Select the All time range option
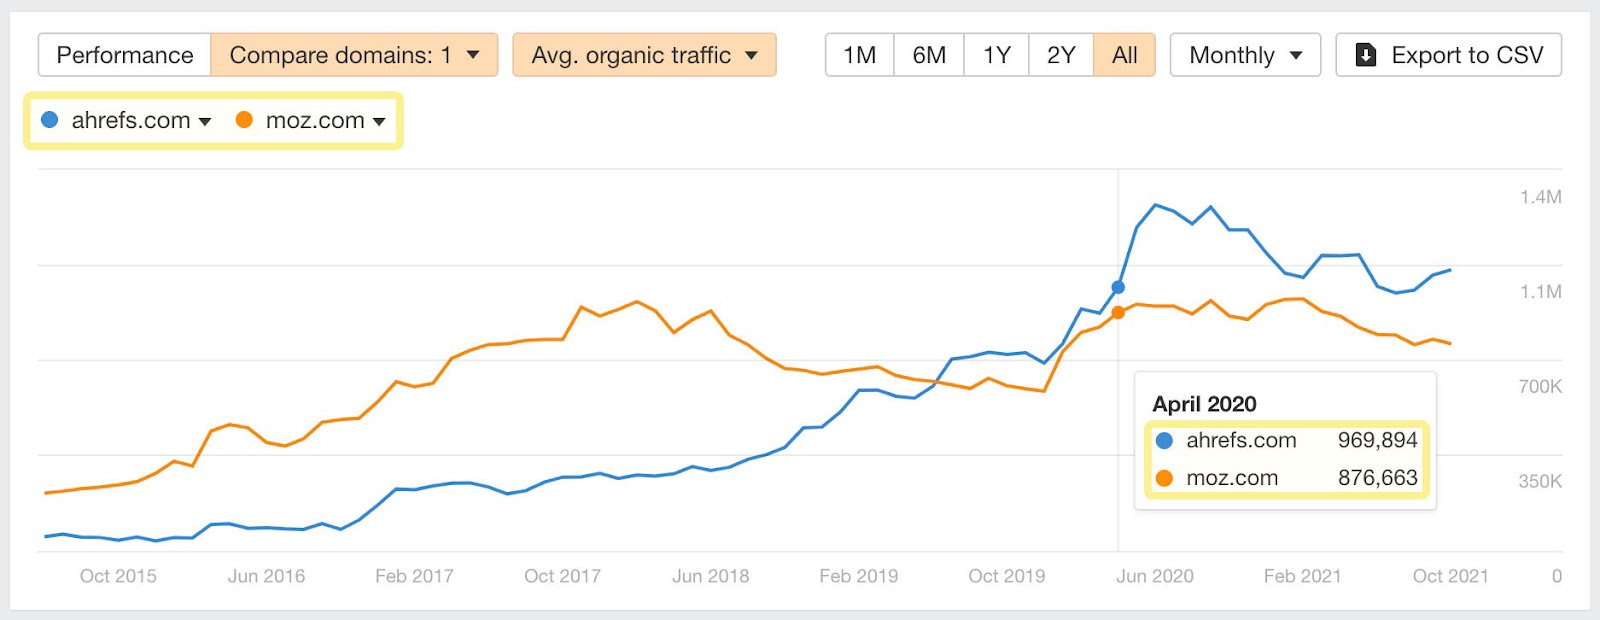The image size is (1600, 620). (1125, 55)
